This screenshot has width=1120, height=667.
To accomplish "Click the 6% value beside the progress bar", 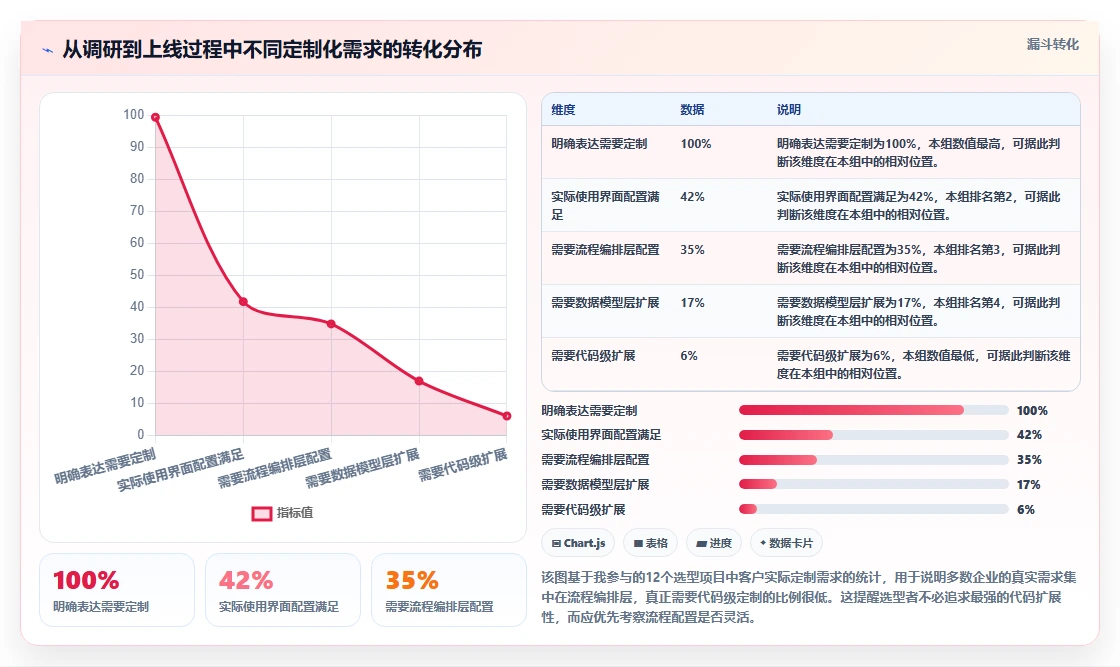I will tap(1026, 510).
